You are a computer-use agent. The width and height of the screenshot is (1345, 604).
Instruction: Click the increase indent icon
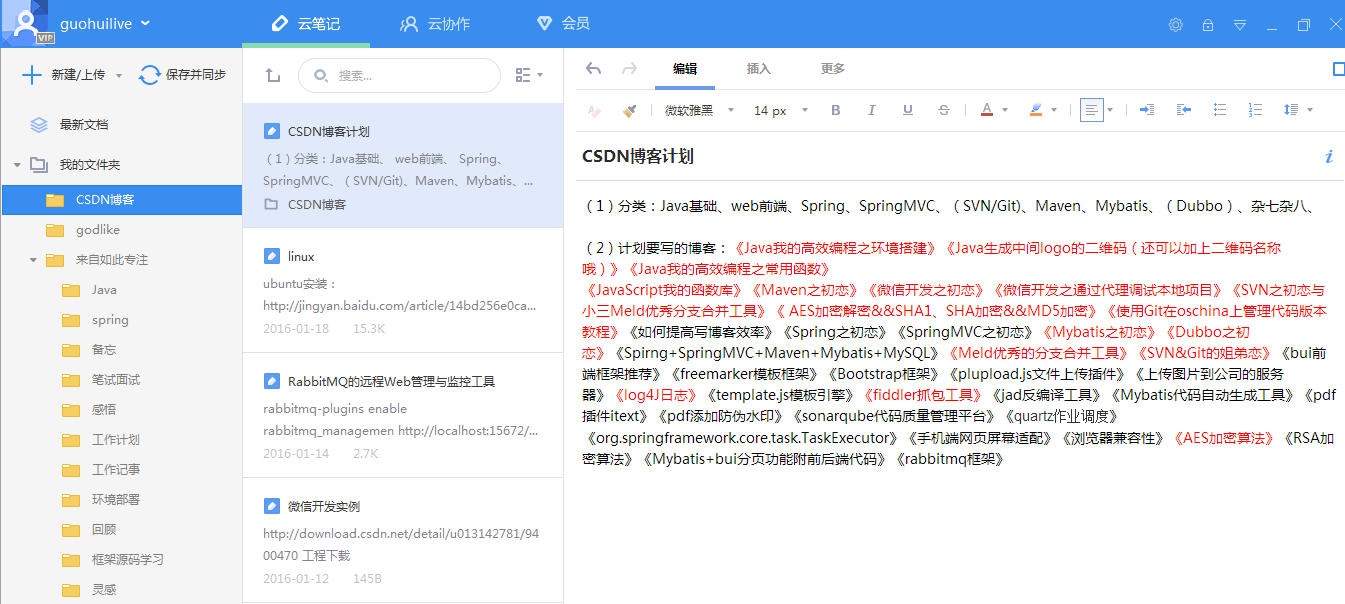point(1146,110)
